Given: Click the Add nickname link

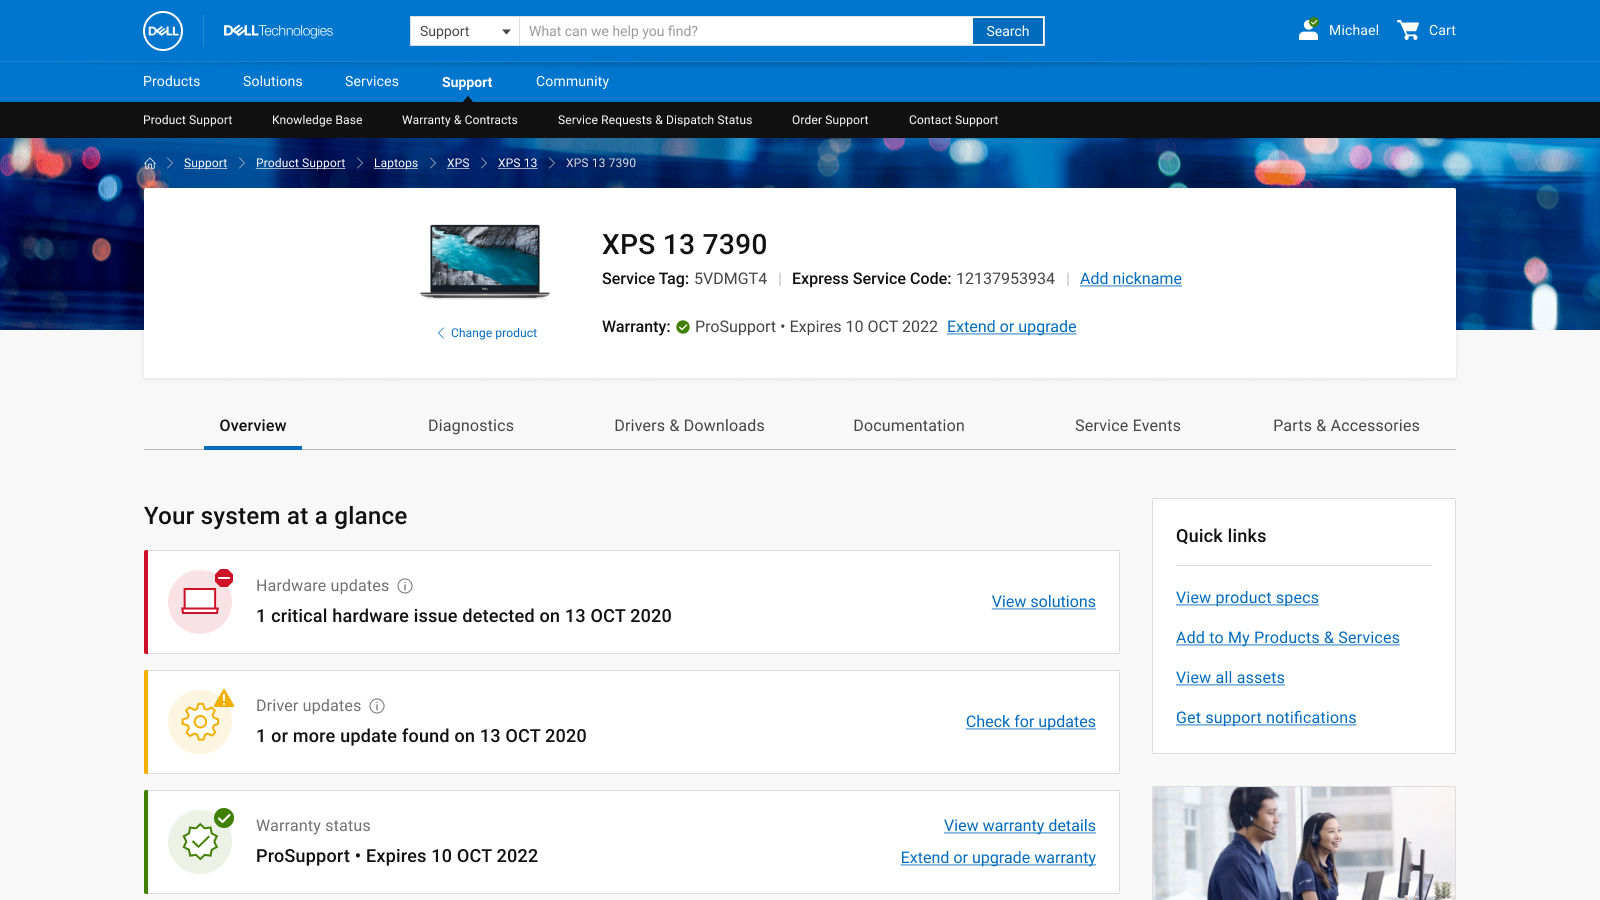Looking at the screenshot, I should (1131, 279).
